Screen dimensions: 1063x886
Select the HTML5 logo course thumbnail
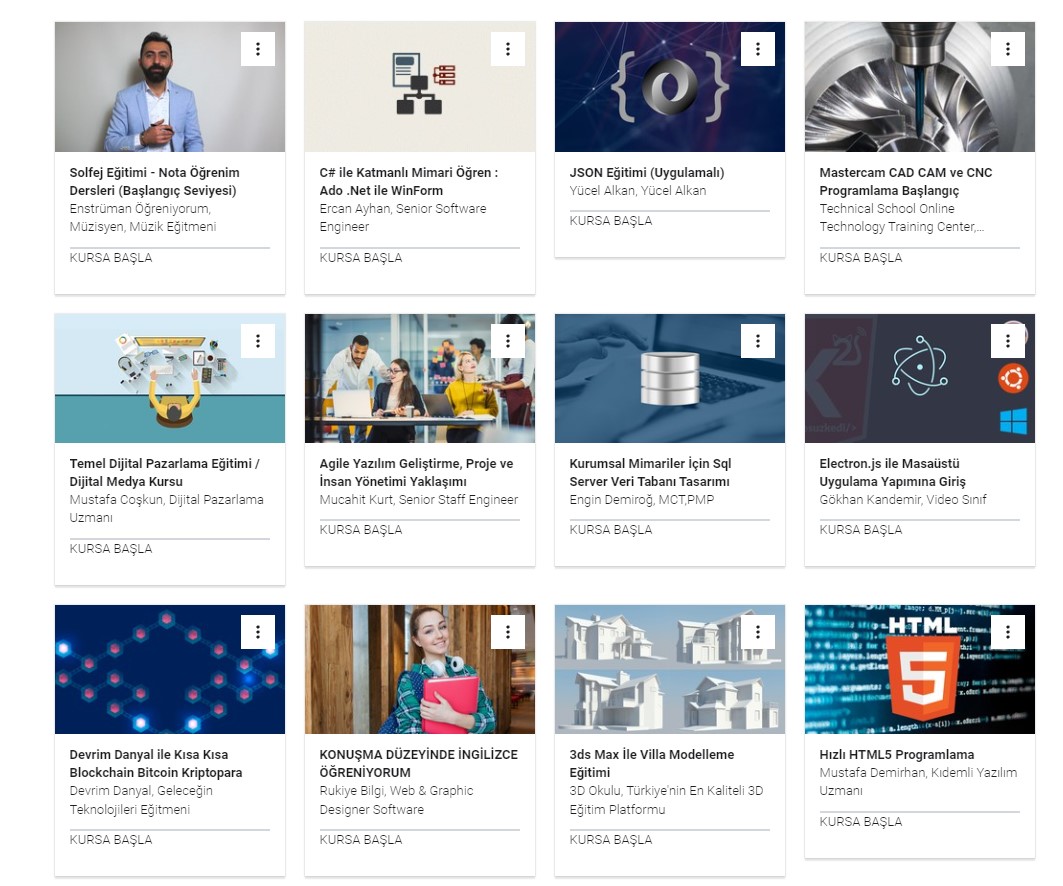(x=920, y=669)
